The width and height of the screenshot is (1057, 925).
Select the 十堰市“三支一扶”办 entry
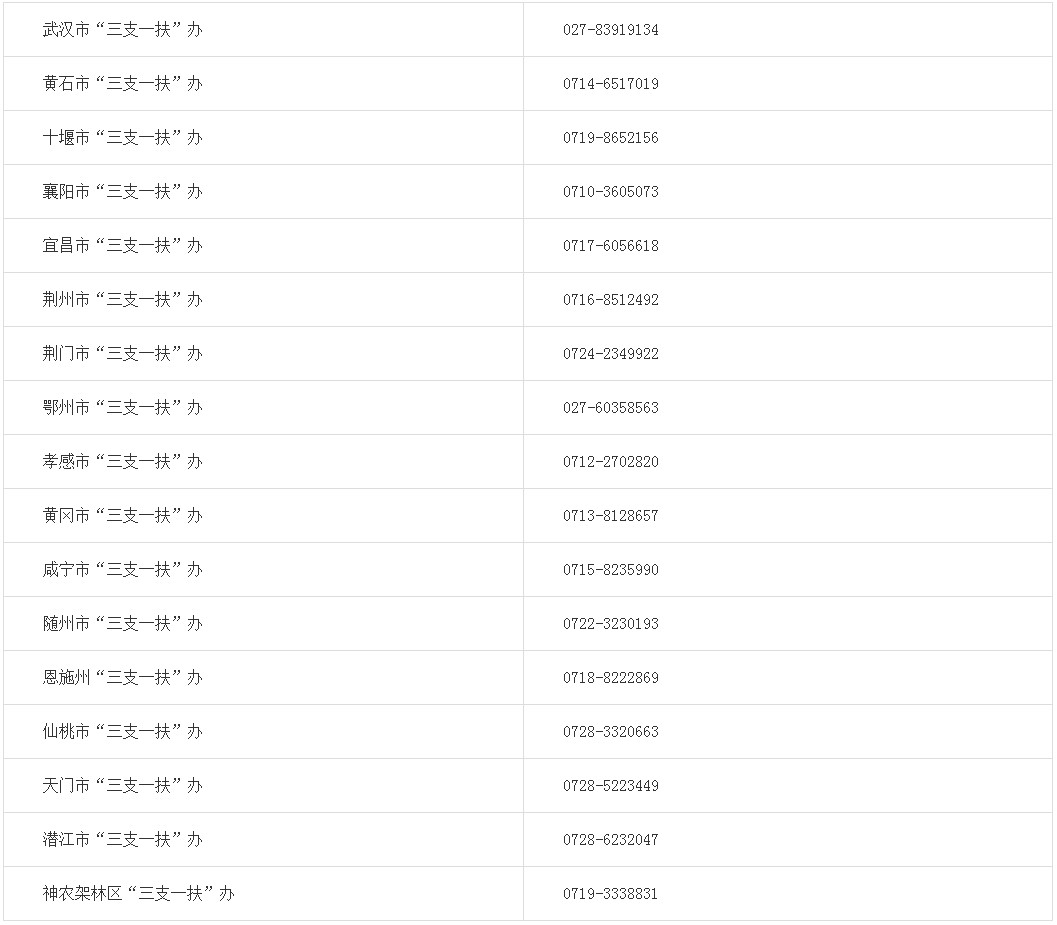(x=122, y=138)
